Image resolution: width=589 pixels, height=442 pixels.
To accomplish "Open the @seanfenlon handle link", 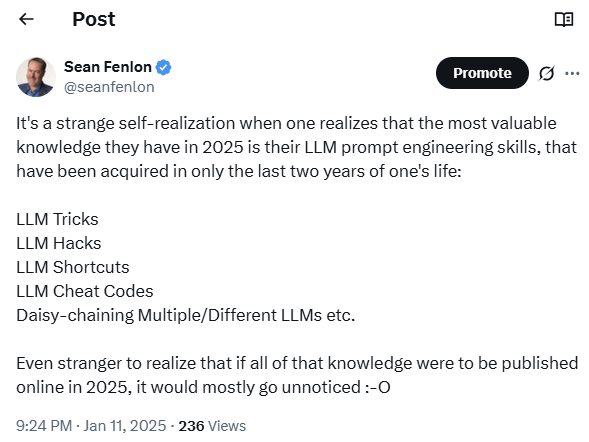I will [109, 87].
